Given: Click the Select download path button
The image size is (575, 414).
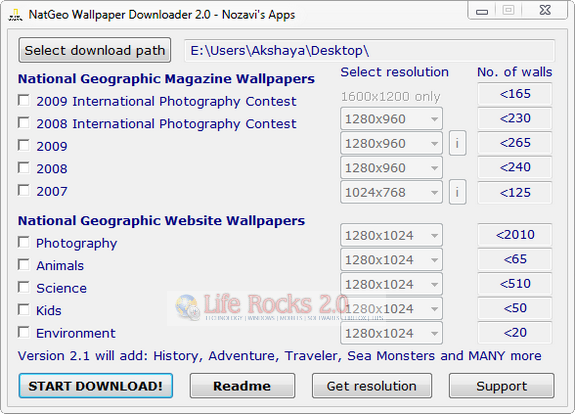Looking at the screenshot, I should click(x=95, y=50).
